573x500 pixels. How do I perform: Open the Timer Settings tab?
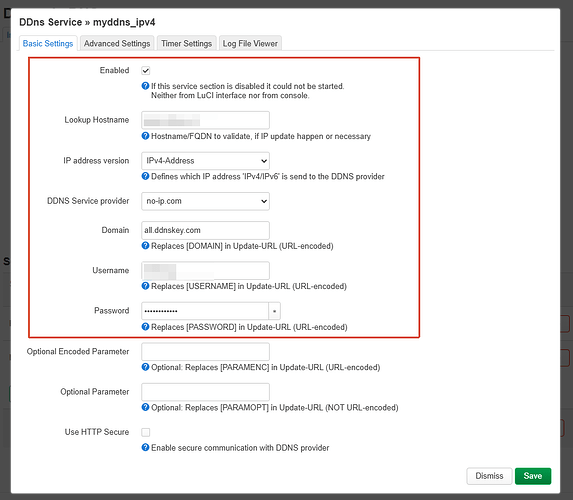pyautogui.click(x=186, y=43)
